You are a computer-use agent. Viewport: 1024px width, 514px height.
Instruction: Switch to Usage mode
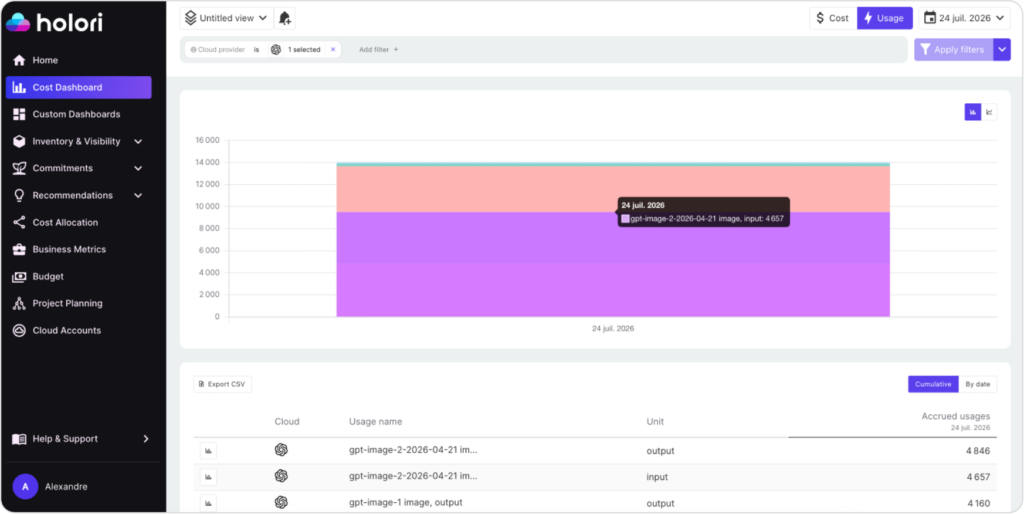[884, 18]
